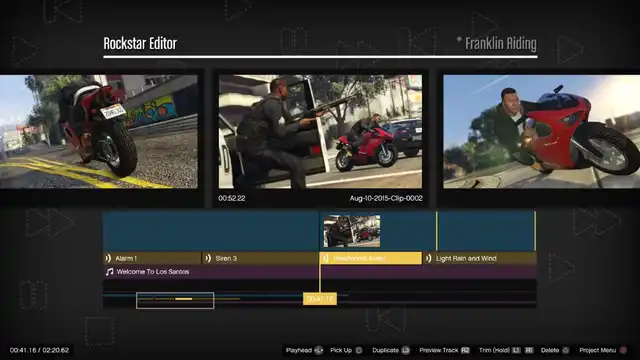Click the Pick Up controller button icon
Image resolution: width=640 pixels, height=360 pixels.
(x=358, y=350)
